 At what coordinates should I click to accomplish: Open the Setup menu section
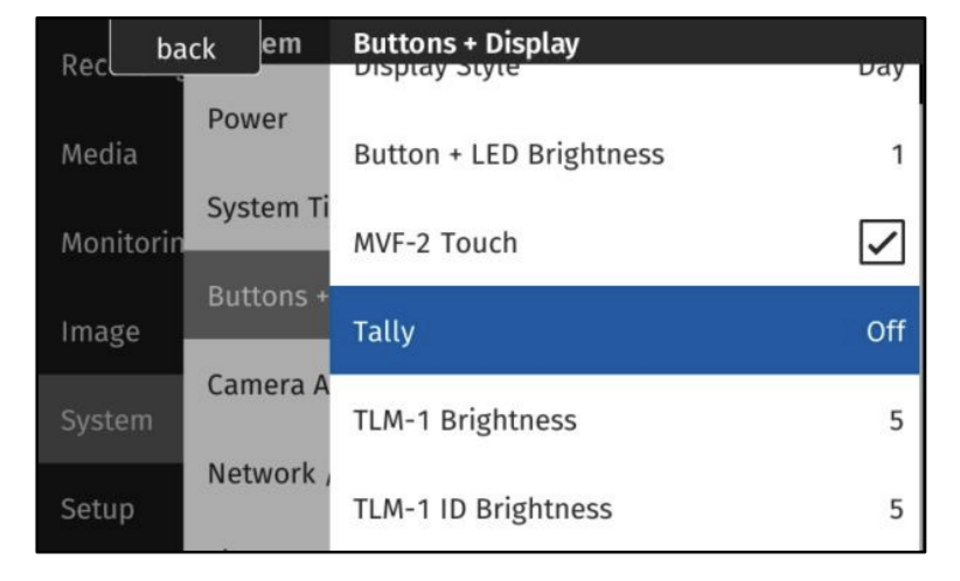coord(98,509)
